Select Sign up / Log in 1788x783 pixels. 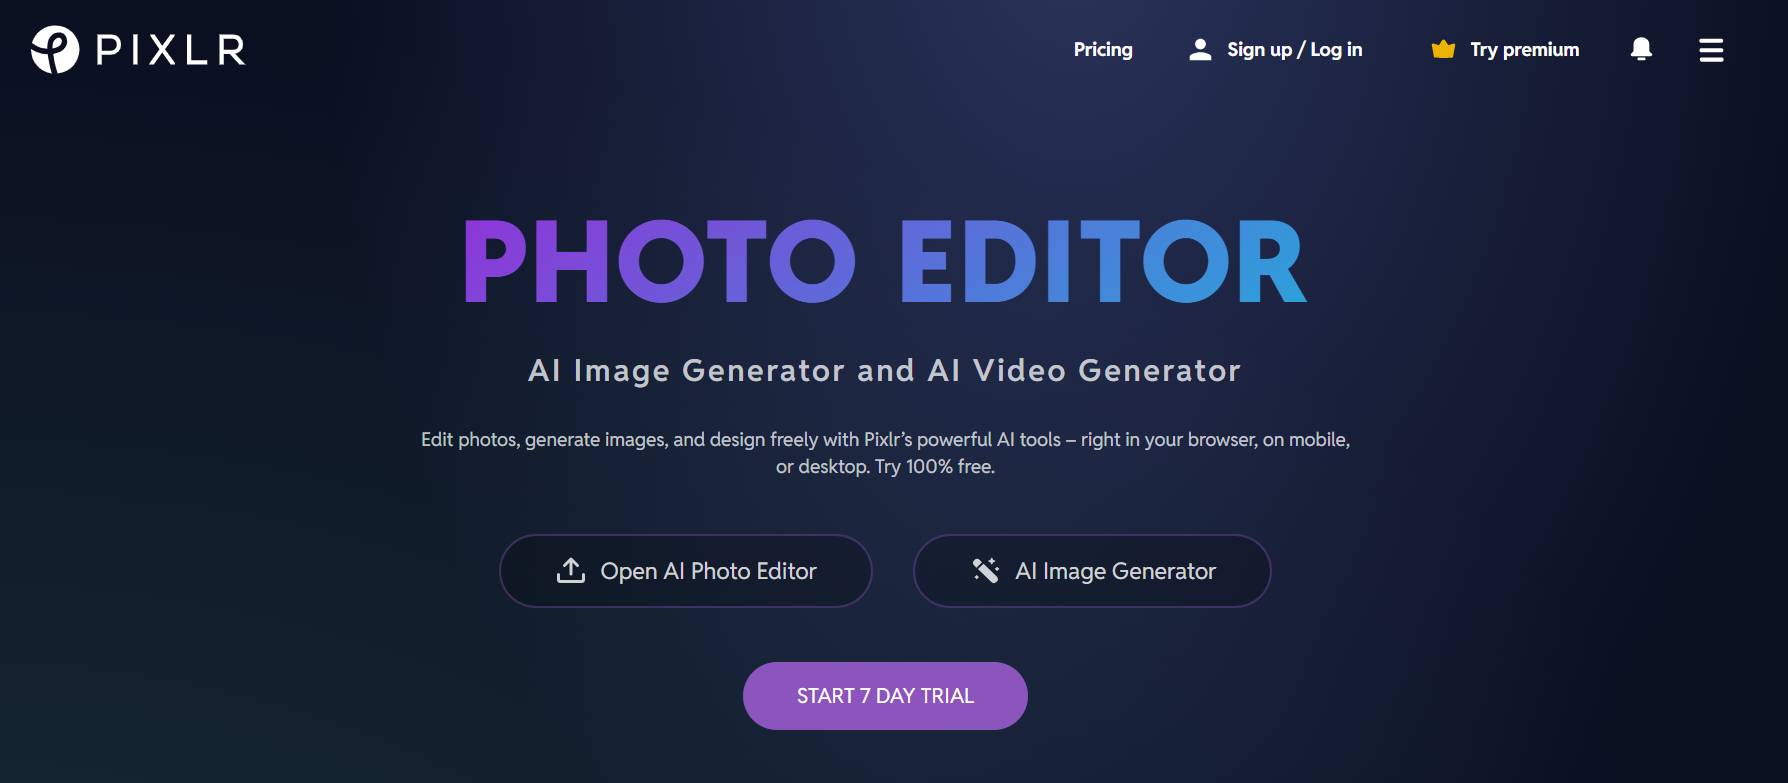pyautogui.click(x=1294, y=49)
